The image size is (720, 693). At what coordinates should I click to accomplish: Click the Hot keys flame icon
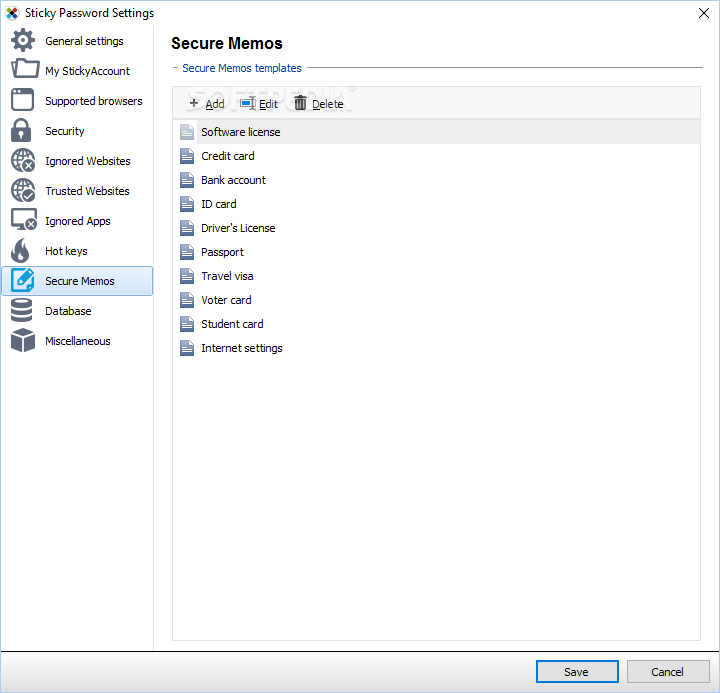[21, 250]
